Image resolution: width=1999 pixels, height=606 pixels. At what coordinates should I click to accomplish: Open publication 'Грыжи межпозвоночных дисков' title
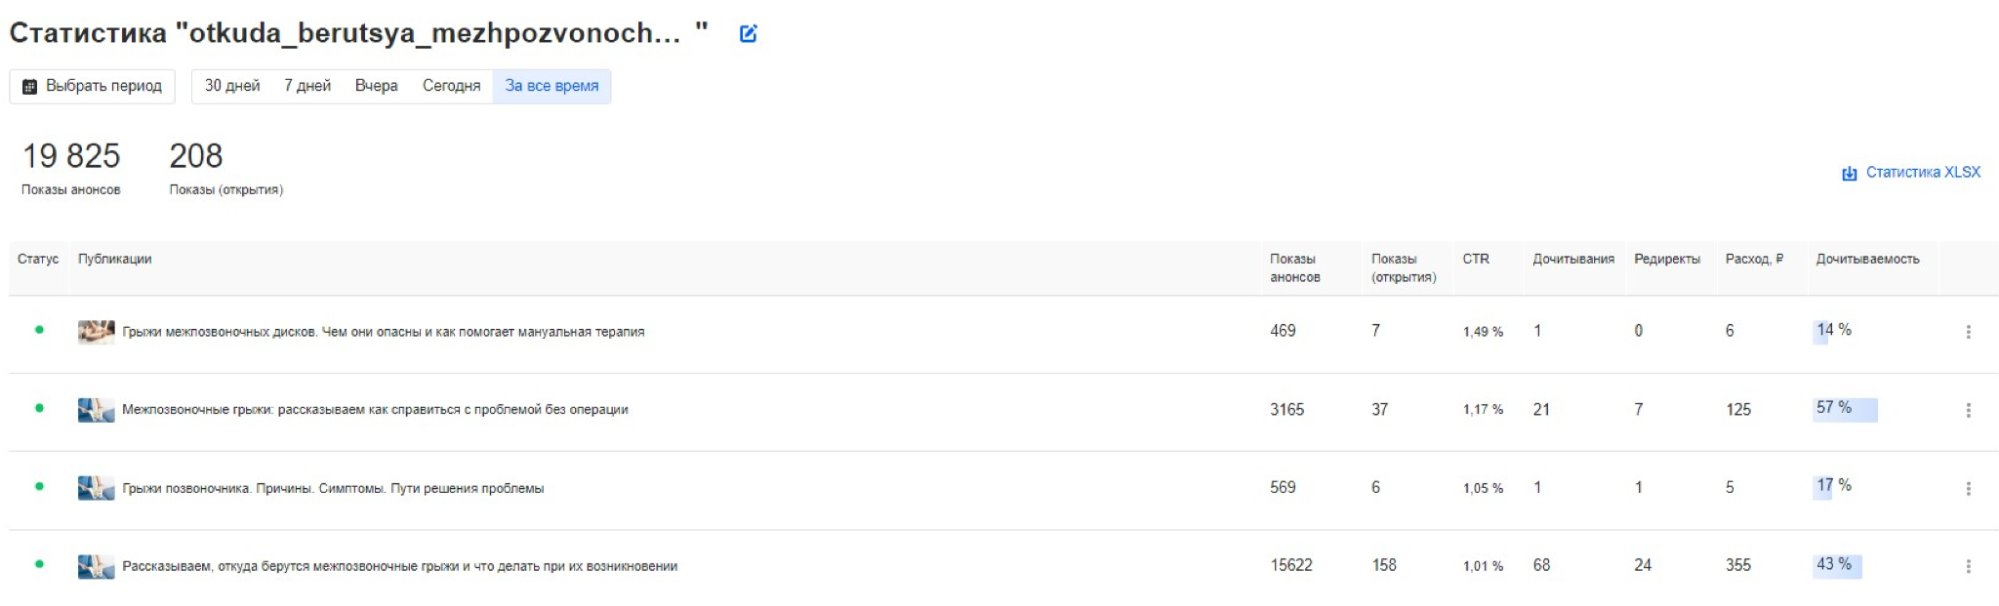tap(383, 332)
